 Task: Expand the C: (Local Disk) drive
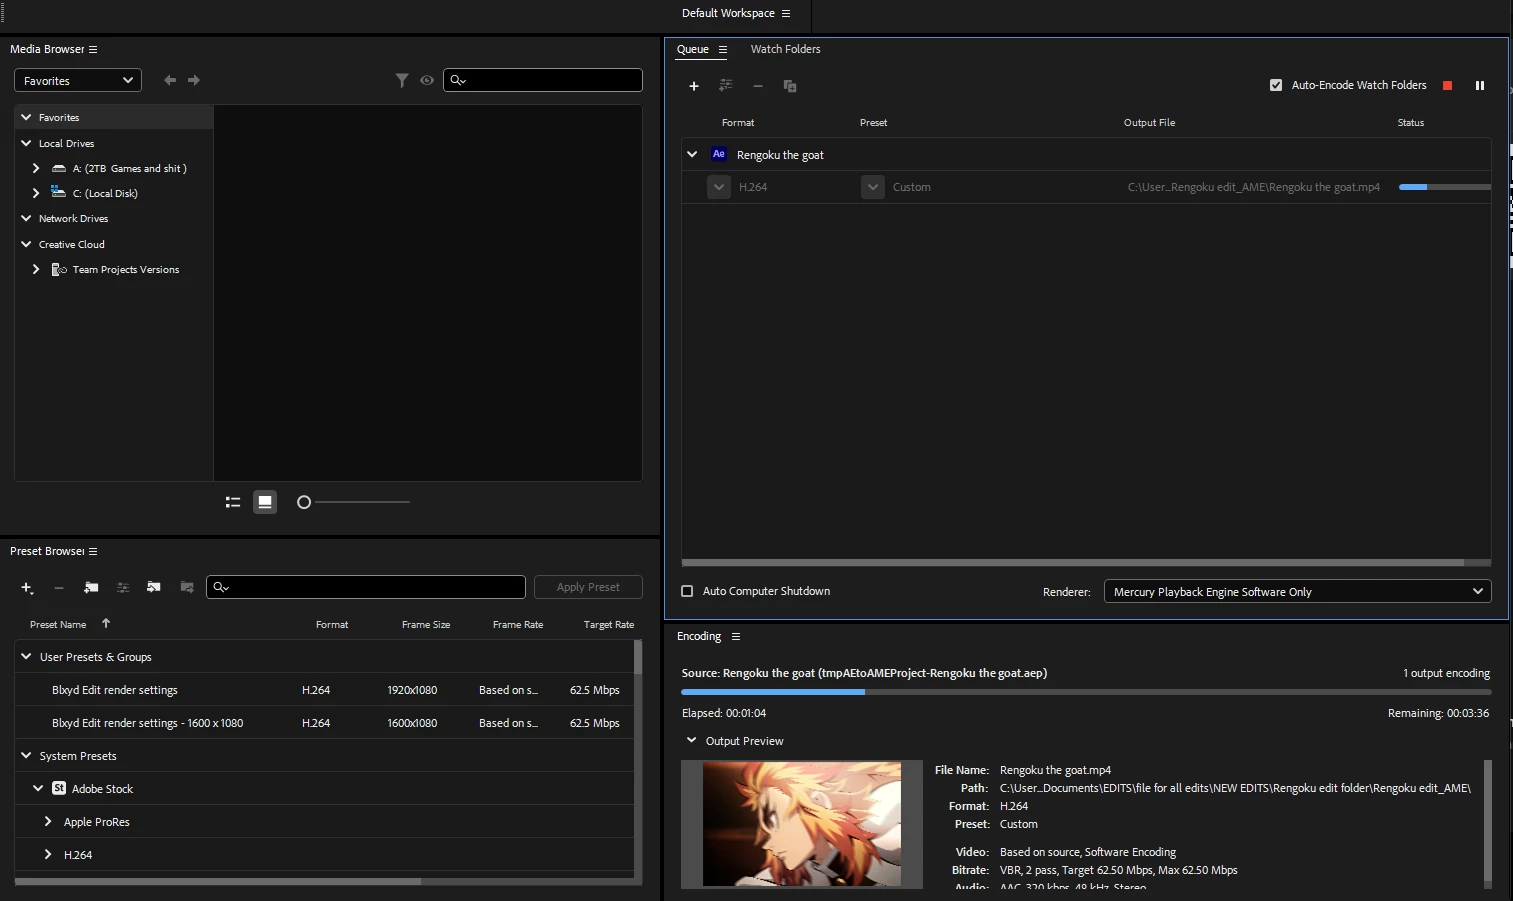tap(36, 193)
